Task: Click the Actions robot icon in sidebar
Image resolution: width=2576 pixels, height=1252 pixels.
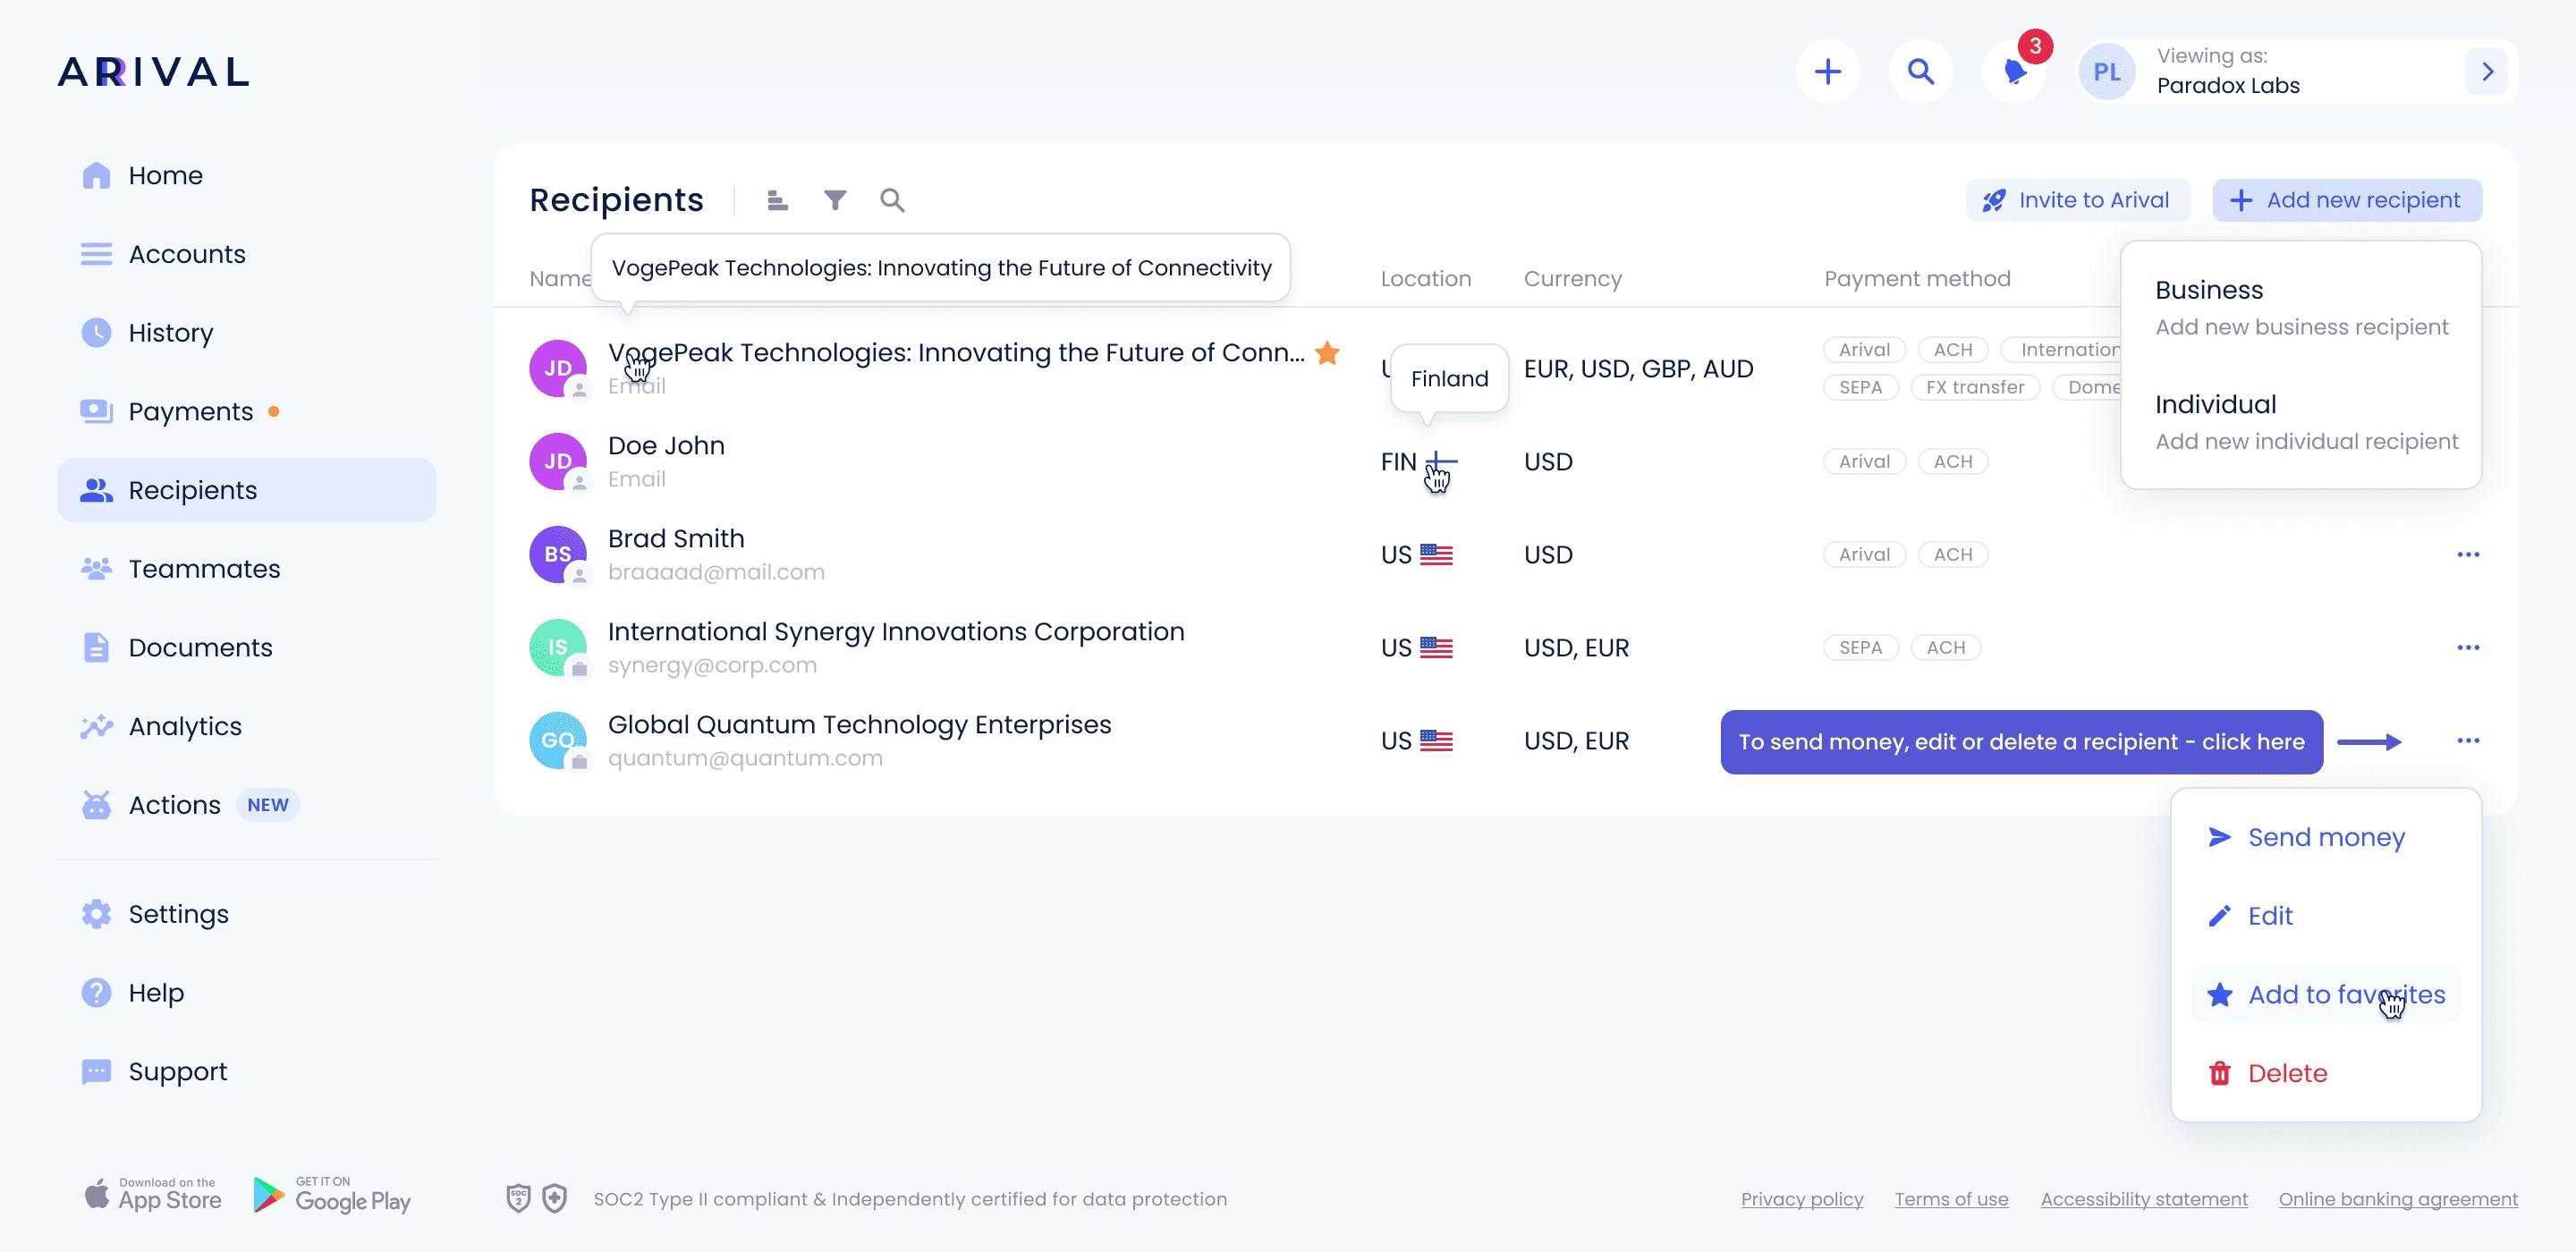Action: point(96,805)
